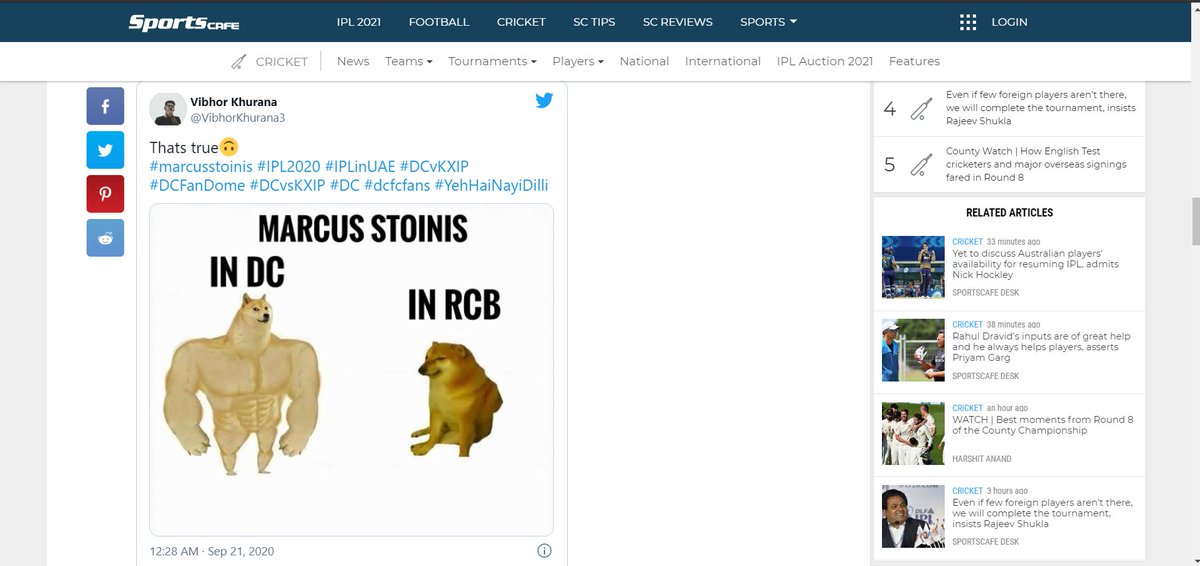Click CRICKET tag on 33 minutes ago article

pyautogui.click(x=967, y=242)
